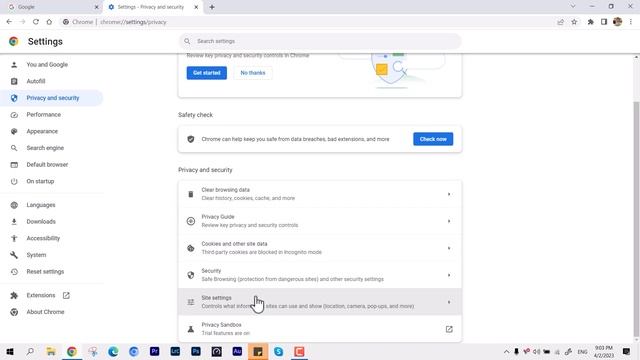
Task: Toggle the side panel icon
Action: 604,22
